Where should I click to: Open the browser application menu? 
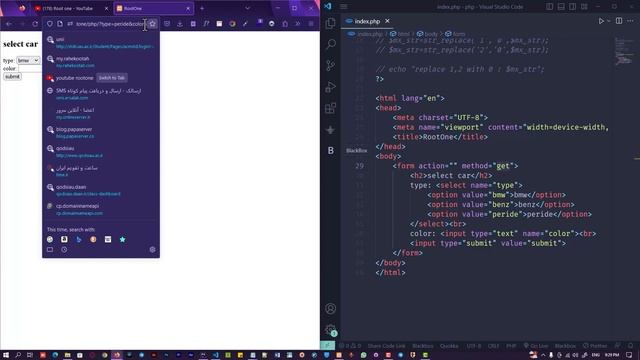(311, 24)
